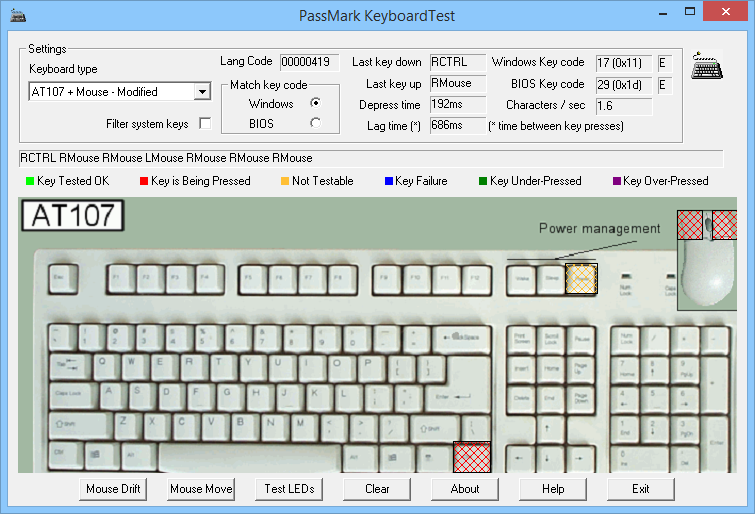Screen dimensions: 755x514
Task: Click the Help button
Action: [x=553, y=489]
